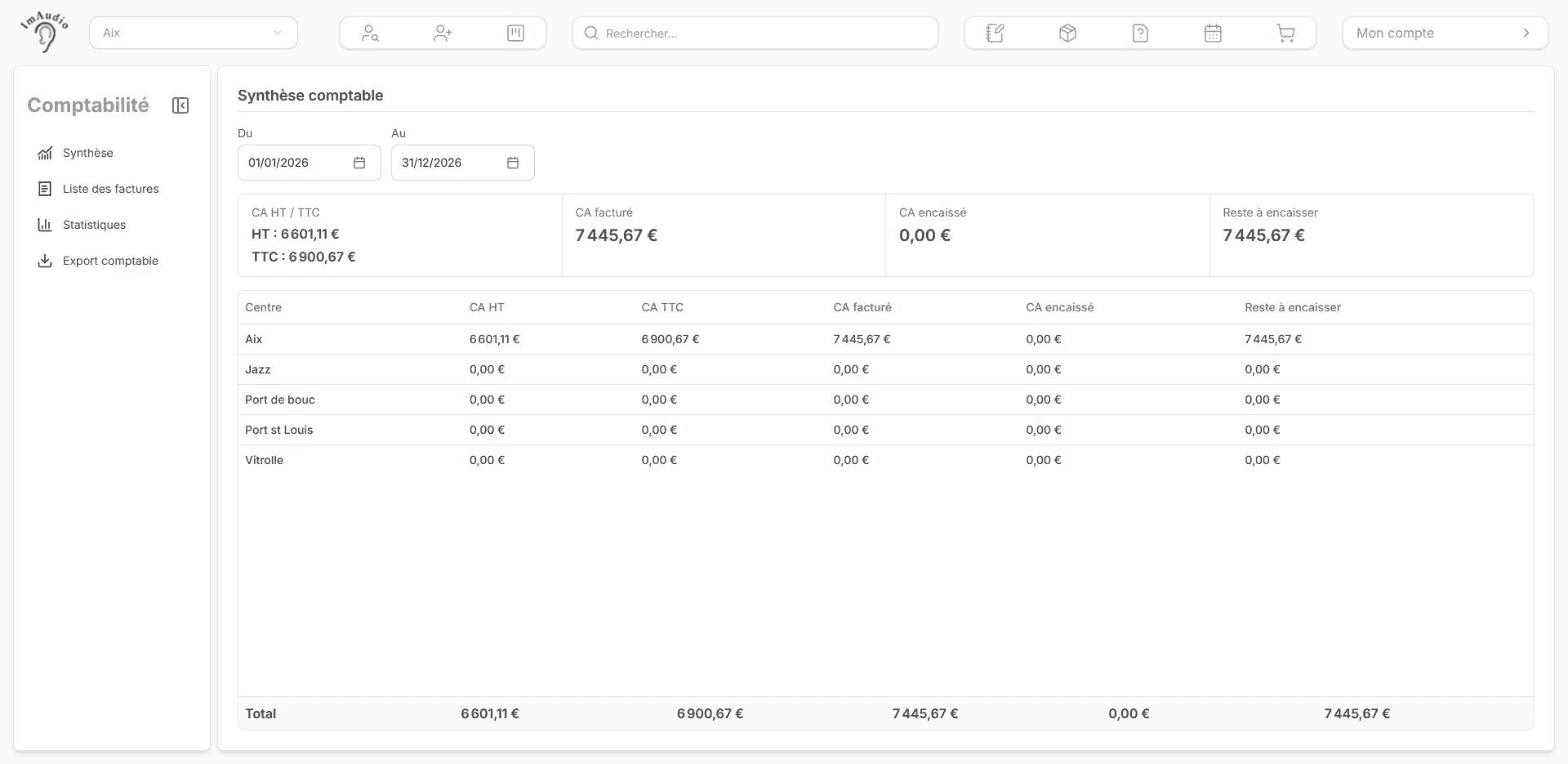Click the Total row label

point(261,713)
